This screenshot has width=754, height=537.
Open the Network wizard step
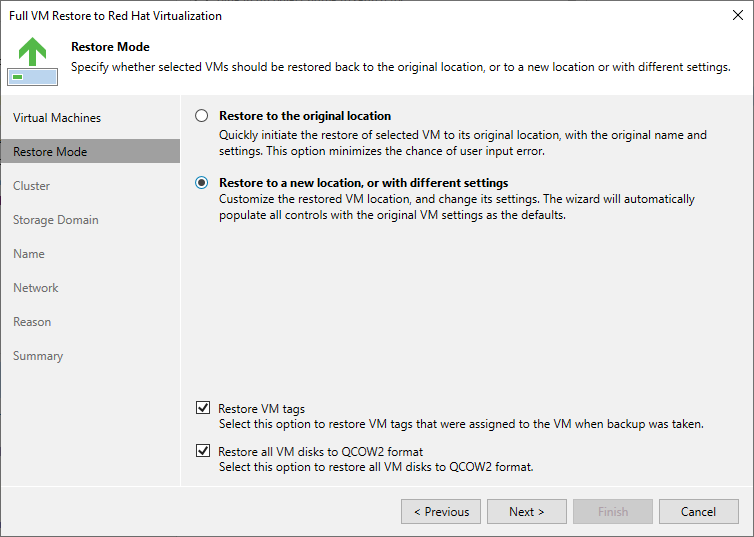(x=36, y=288)
